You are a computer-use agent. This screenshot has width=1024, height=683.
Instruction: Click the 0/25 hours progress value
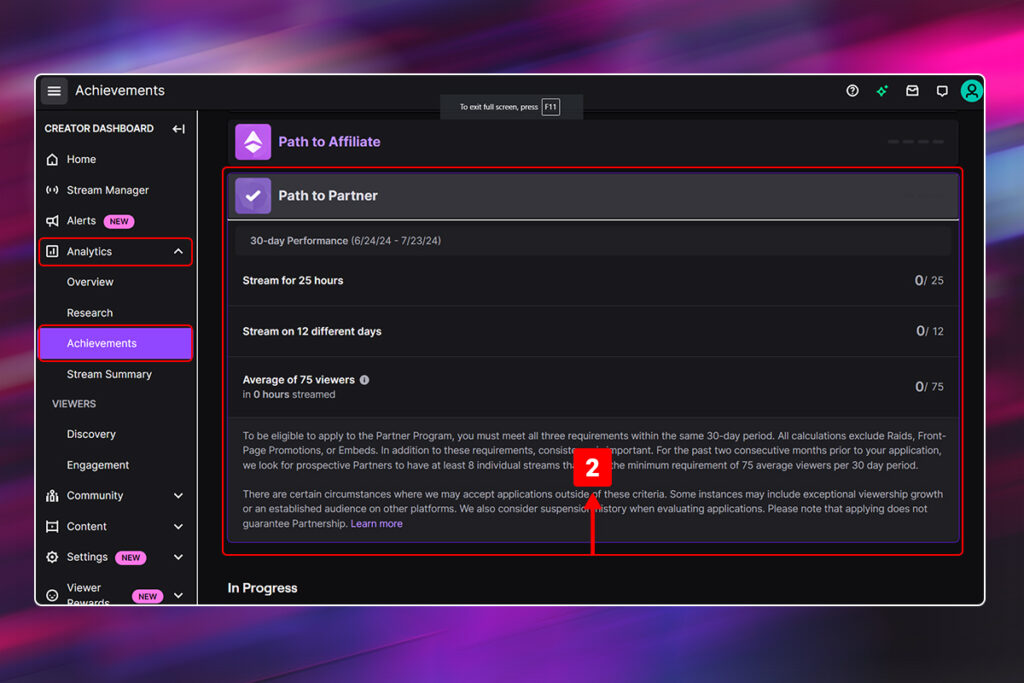pyautogui.click(x=929, y=281)
